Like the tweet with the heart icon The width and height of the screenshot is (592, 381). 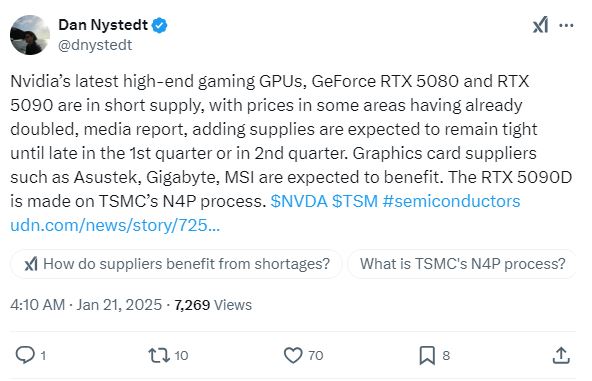point(293,355)
